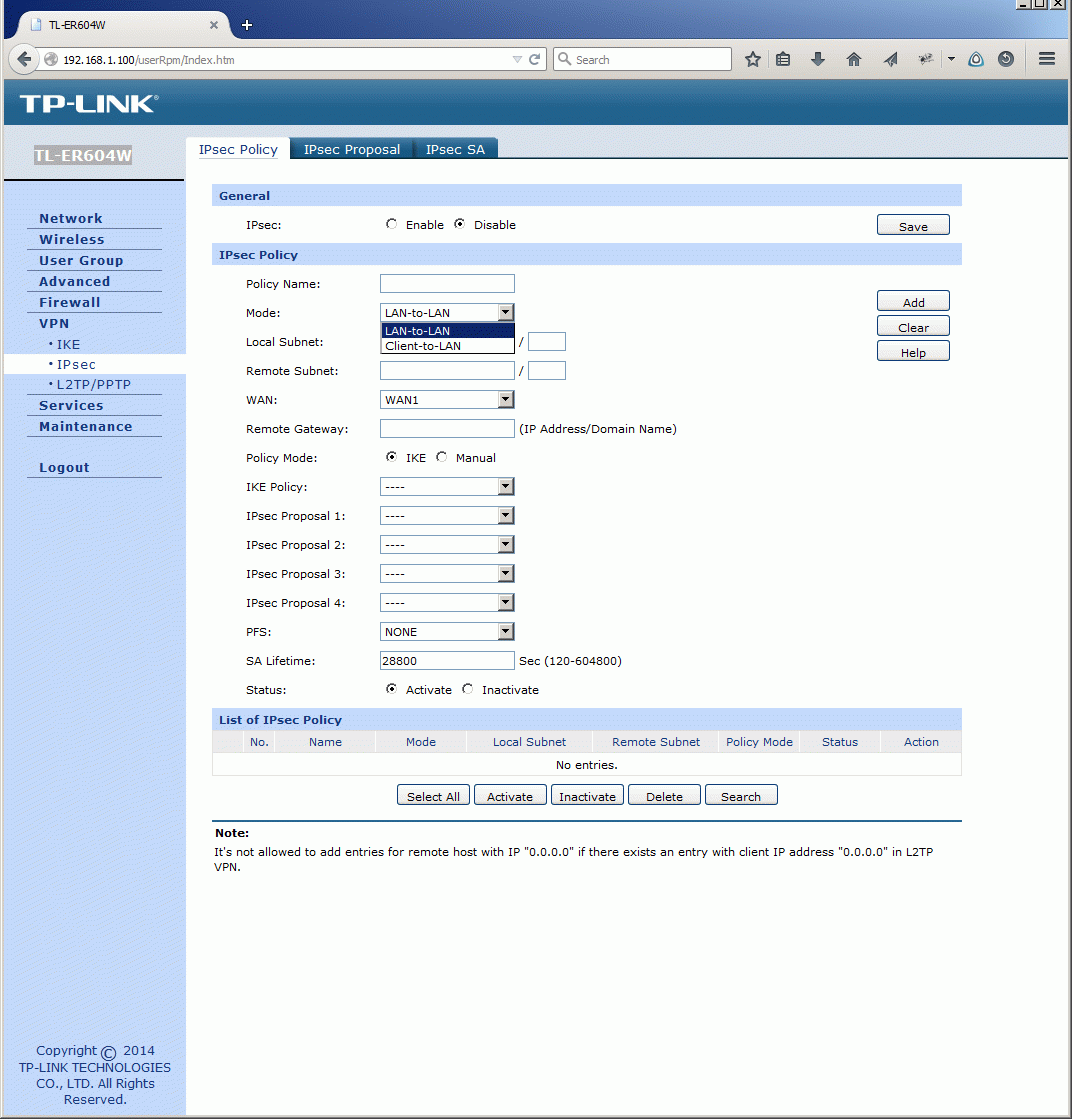This screenshot has height=1119, width=1072.
Task: Click Activate button below policy list
Action: click(510, 795)
